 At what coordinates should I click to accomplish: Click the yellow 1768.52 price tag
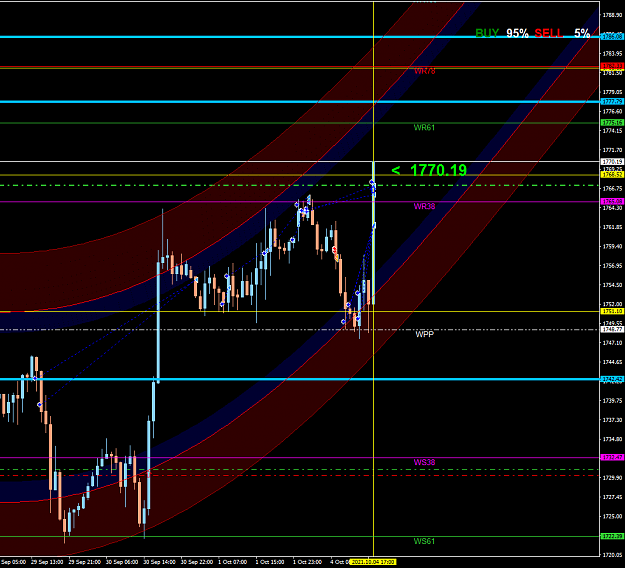[x=612, y=175]
